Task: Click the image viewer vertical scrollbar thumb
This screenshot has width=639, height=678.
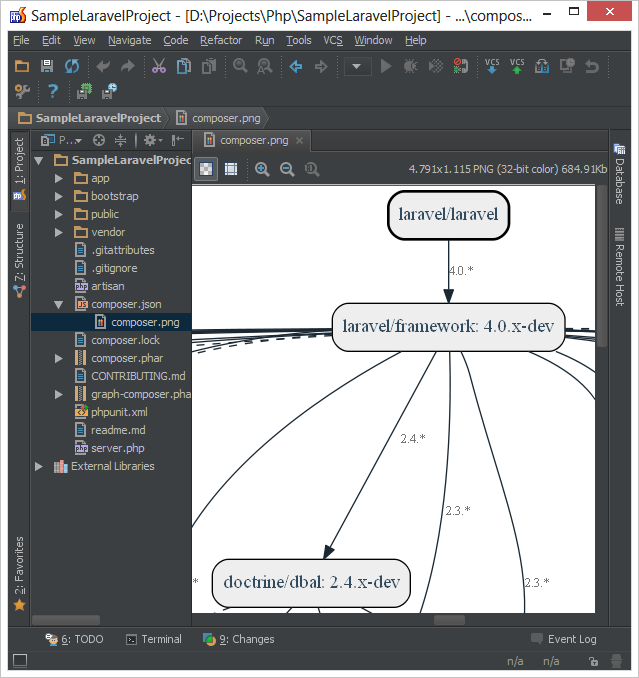Action: (x=602, y=265)
